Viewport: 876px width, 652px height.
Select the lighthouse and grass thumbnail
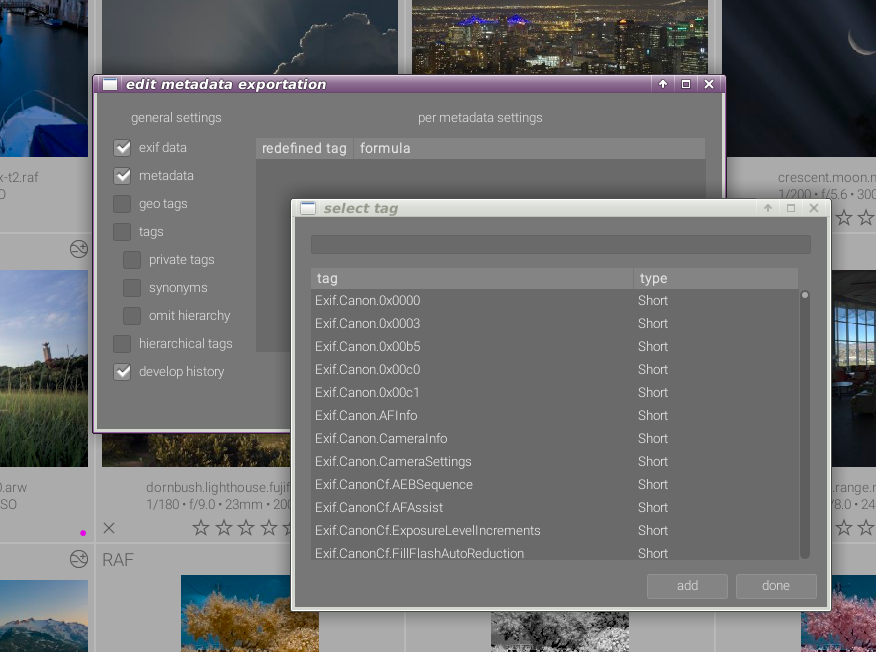44,369
